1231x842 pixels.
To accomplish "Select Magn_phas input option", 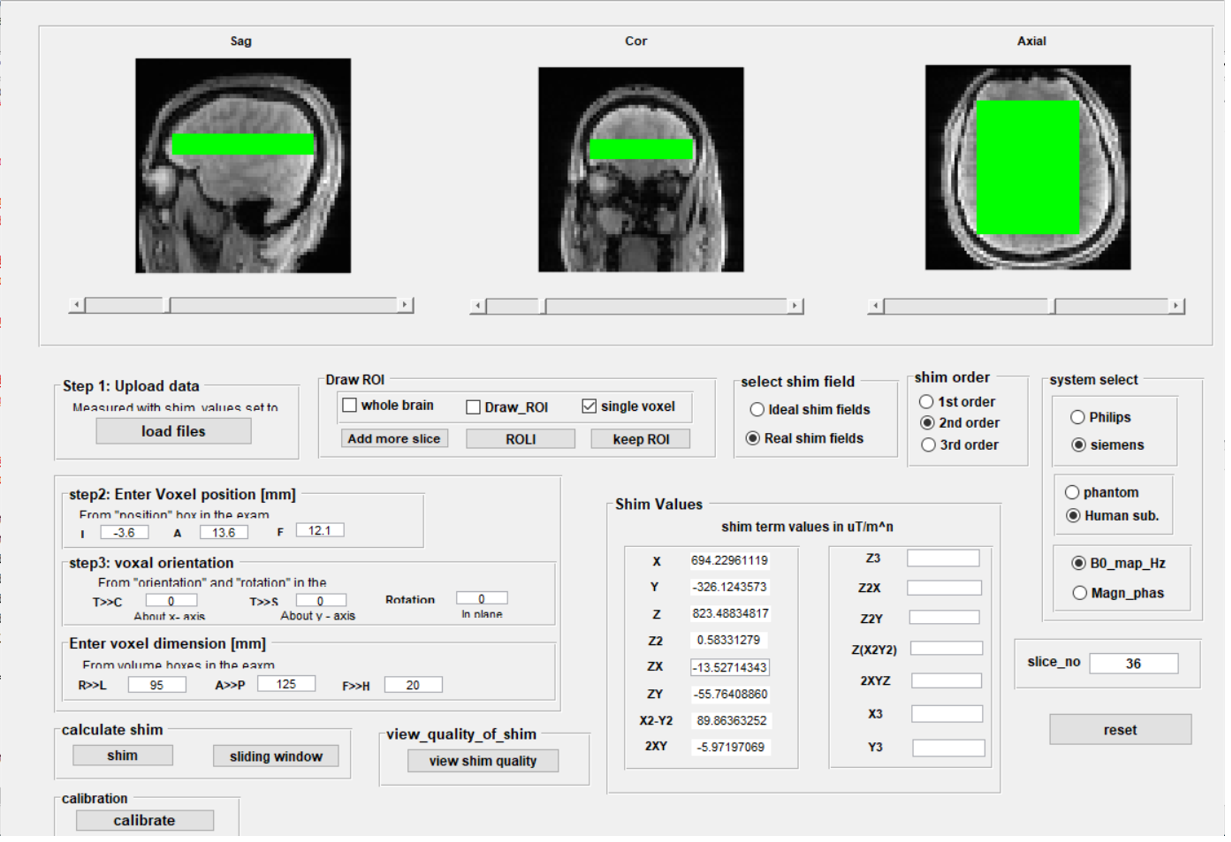I will tap(1079, 593).
